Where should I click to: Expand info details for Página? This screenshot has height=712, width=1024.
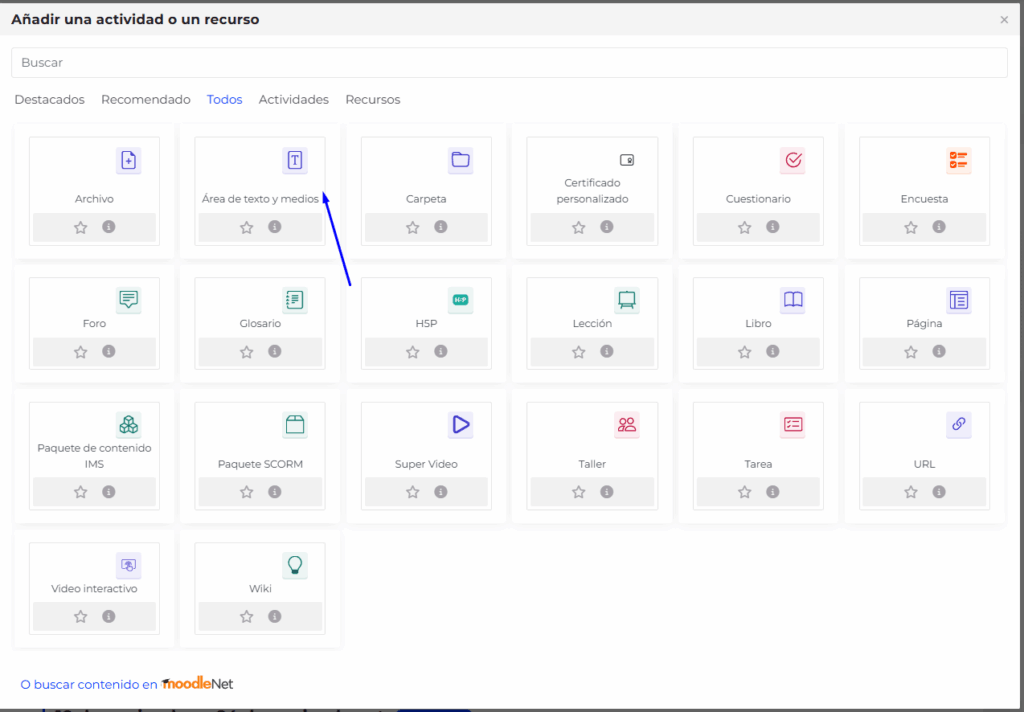(x=939, y=352)
